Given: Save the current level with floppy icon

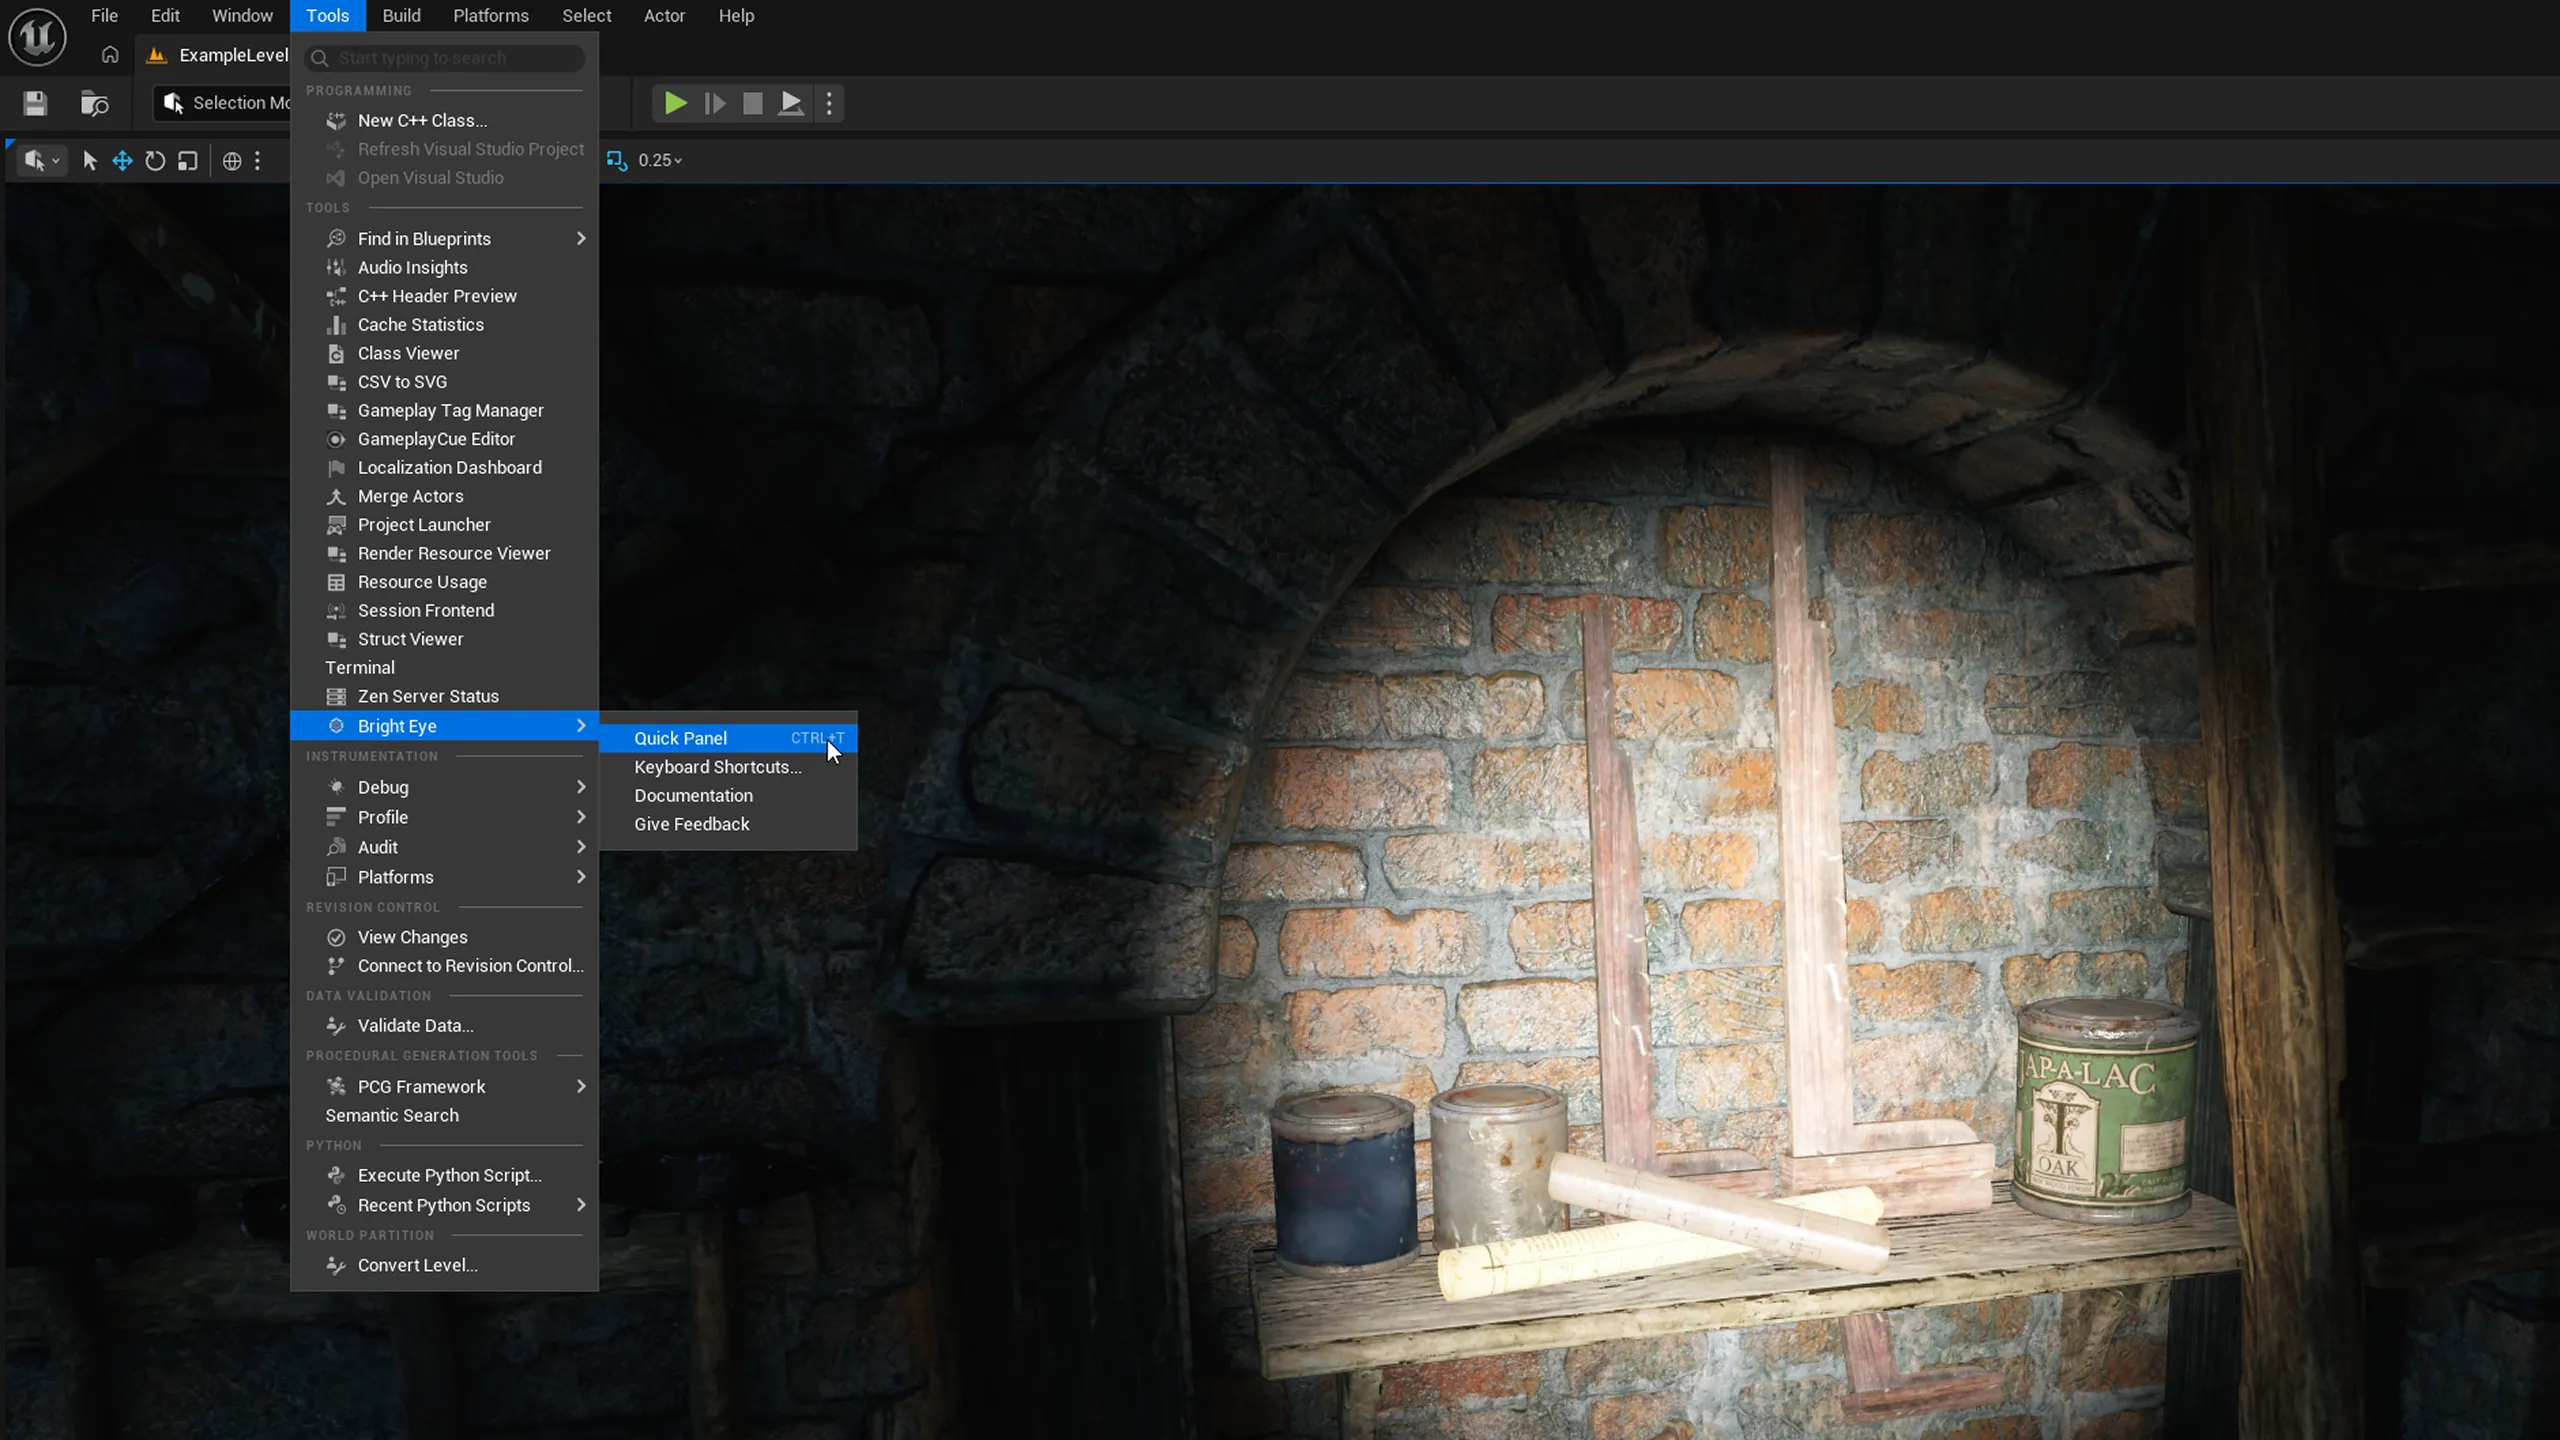Looking at the screenshot, I should 35,103.
